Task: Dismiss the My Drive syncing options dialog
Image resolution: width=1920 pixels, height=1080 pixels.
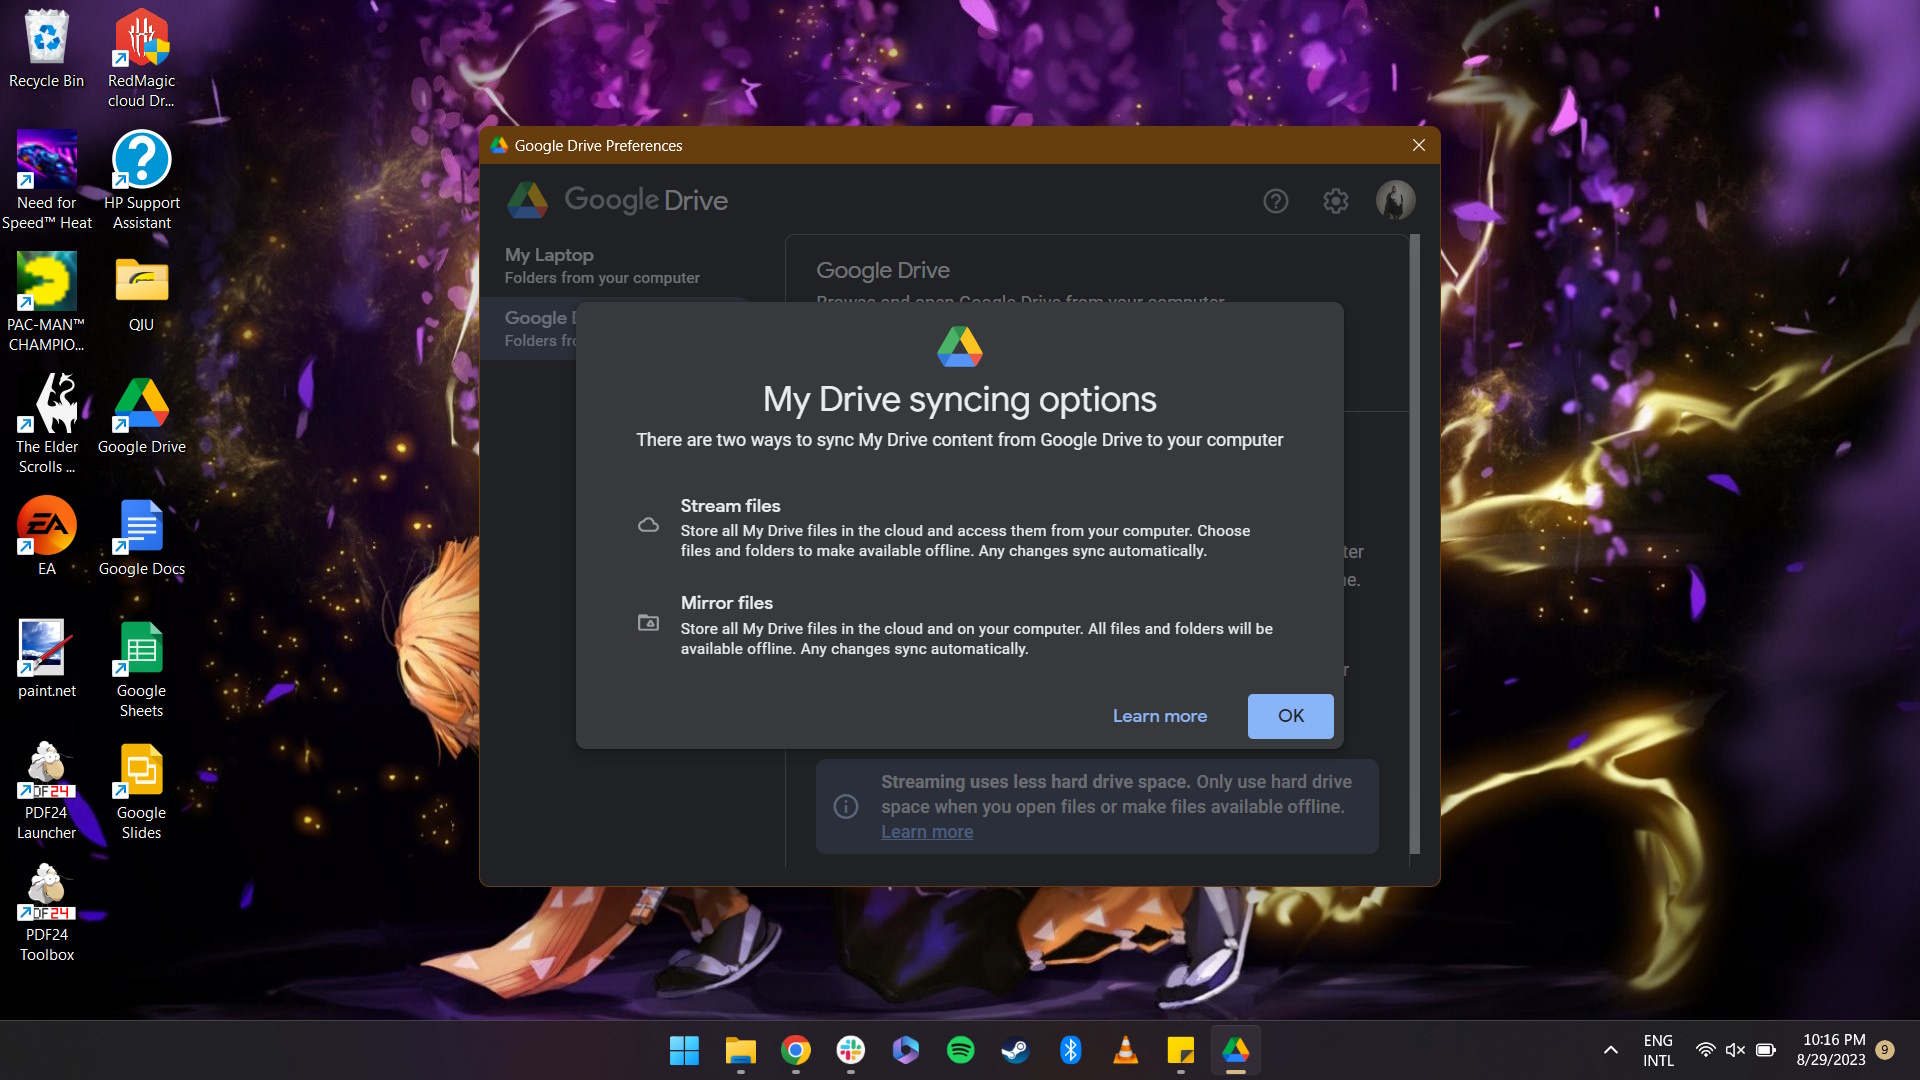Action: coord(1290,716)
